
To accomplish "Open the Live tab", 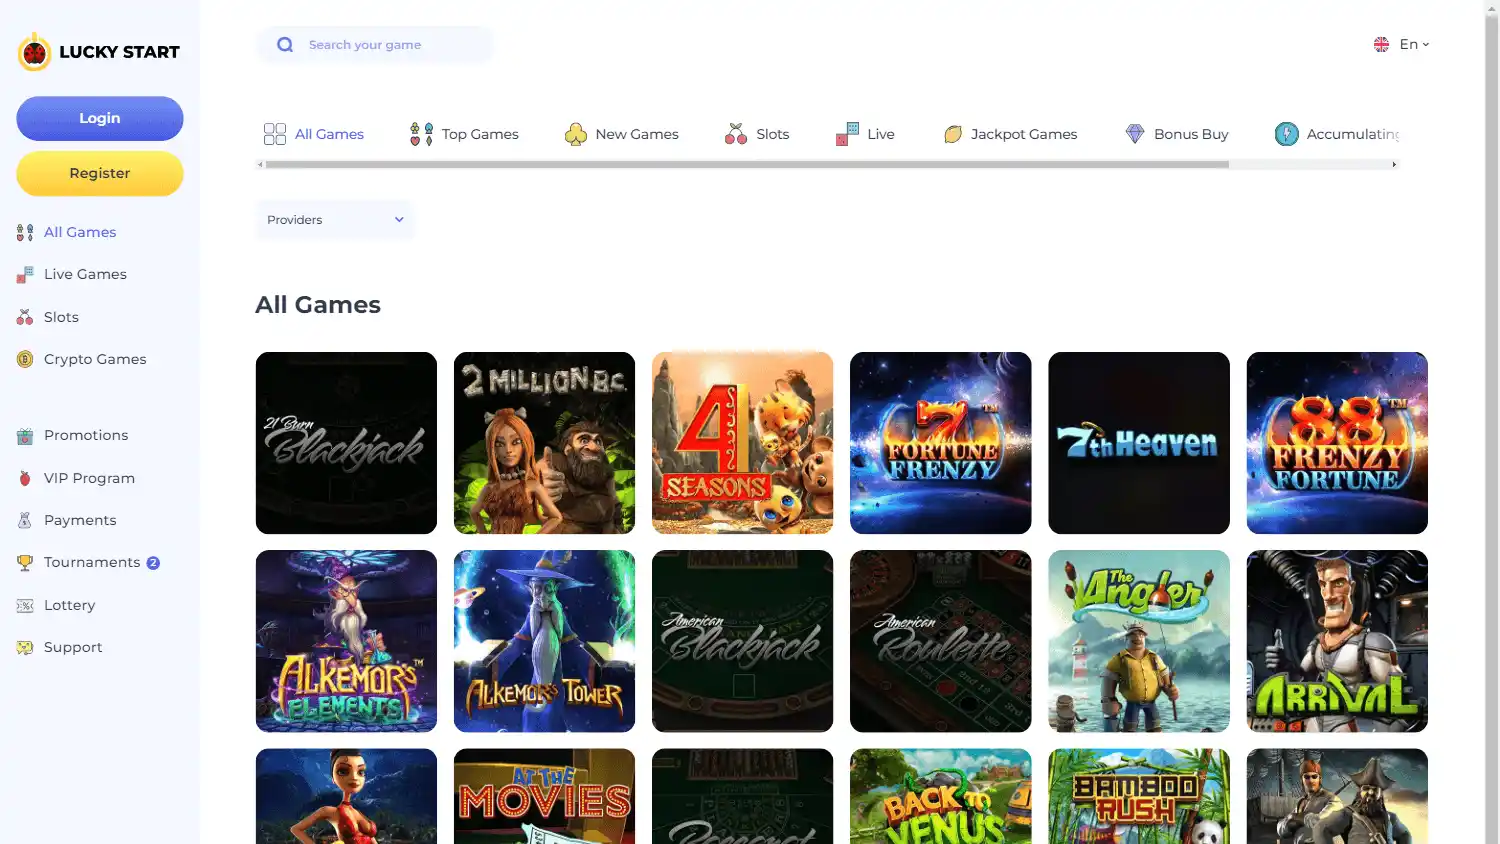I will tap(865, 134).
